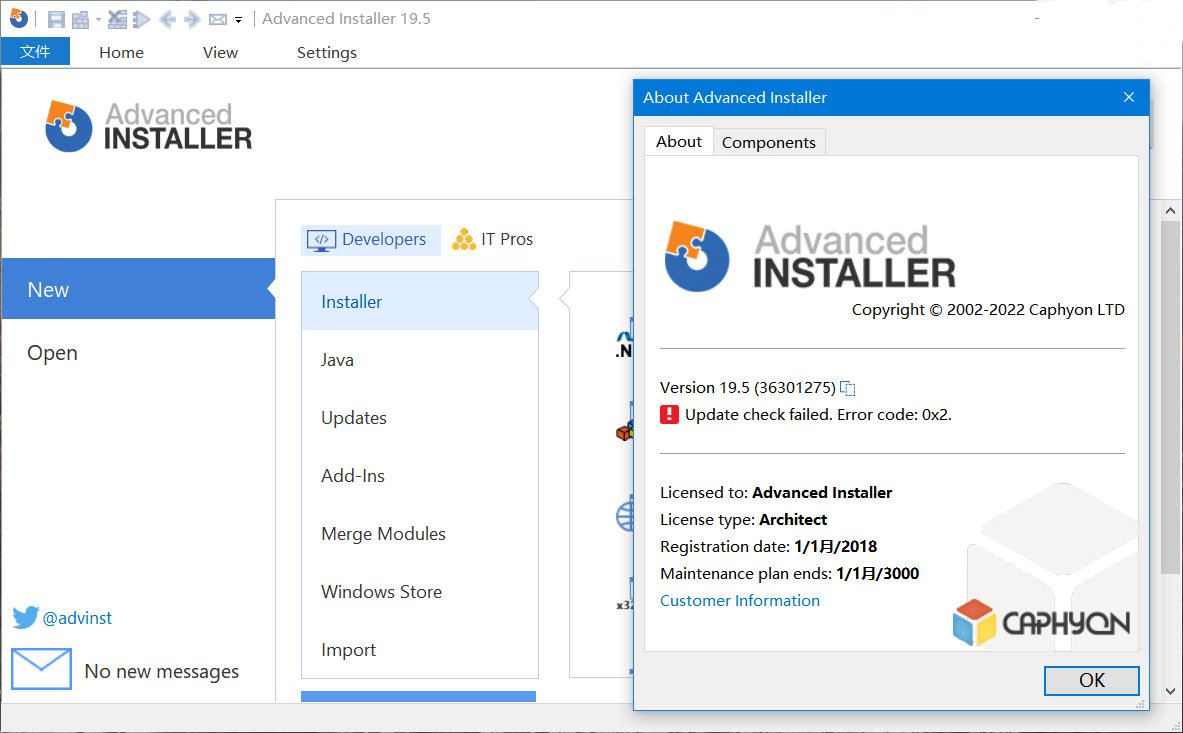The height and width of the screenshot is (733, 1183).
Task: Open the Settings ribbon tab
Action: tap(326, 52)
